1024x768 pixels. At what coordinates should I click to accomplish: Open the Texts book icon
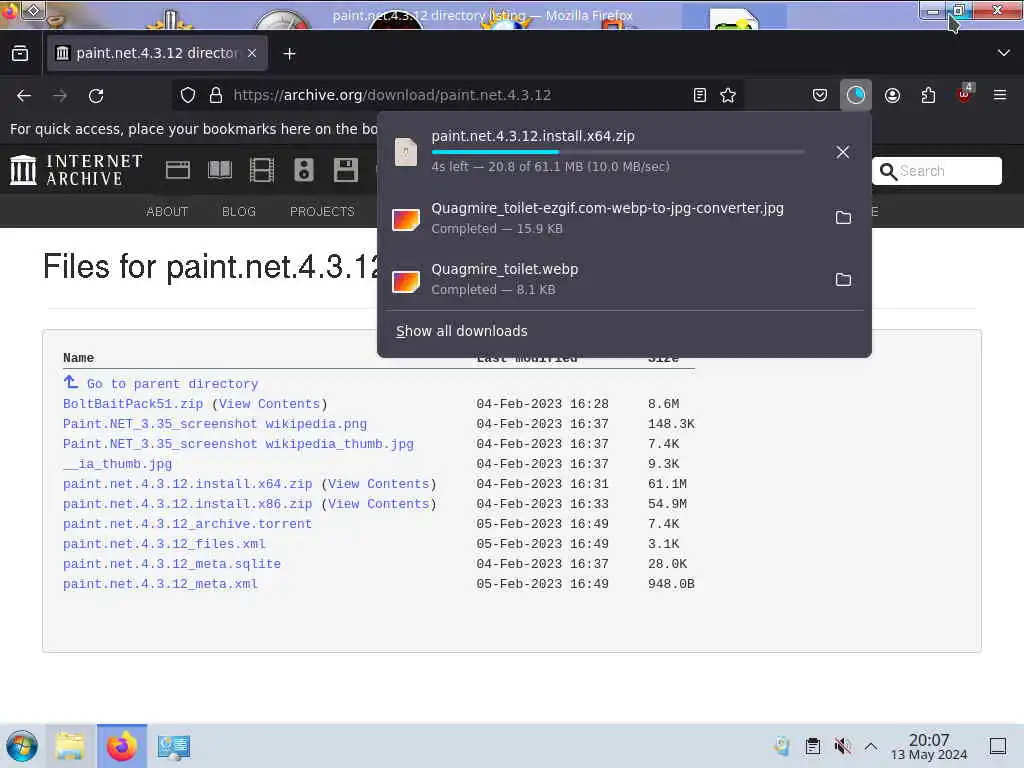click(219, 170)
